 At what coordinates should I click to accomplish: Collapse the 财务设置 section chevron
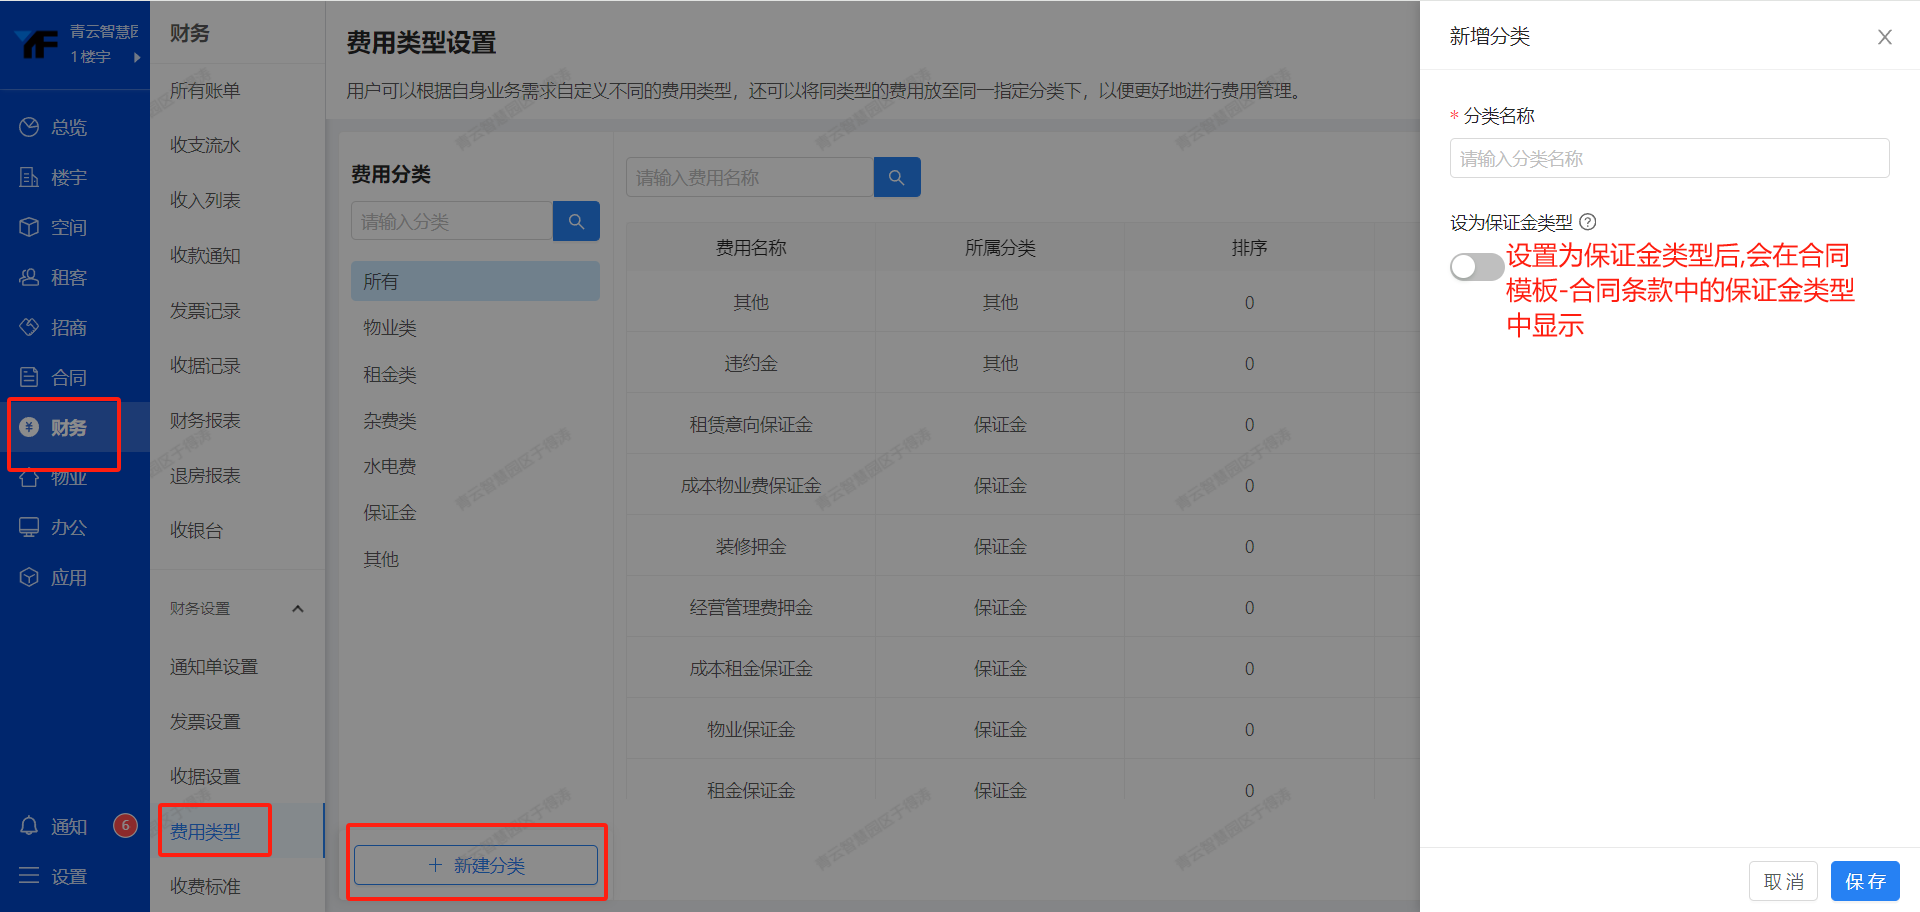297,608
